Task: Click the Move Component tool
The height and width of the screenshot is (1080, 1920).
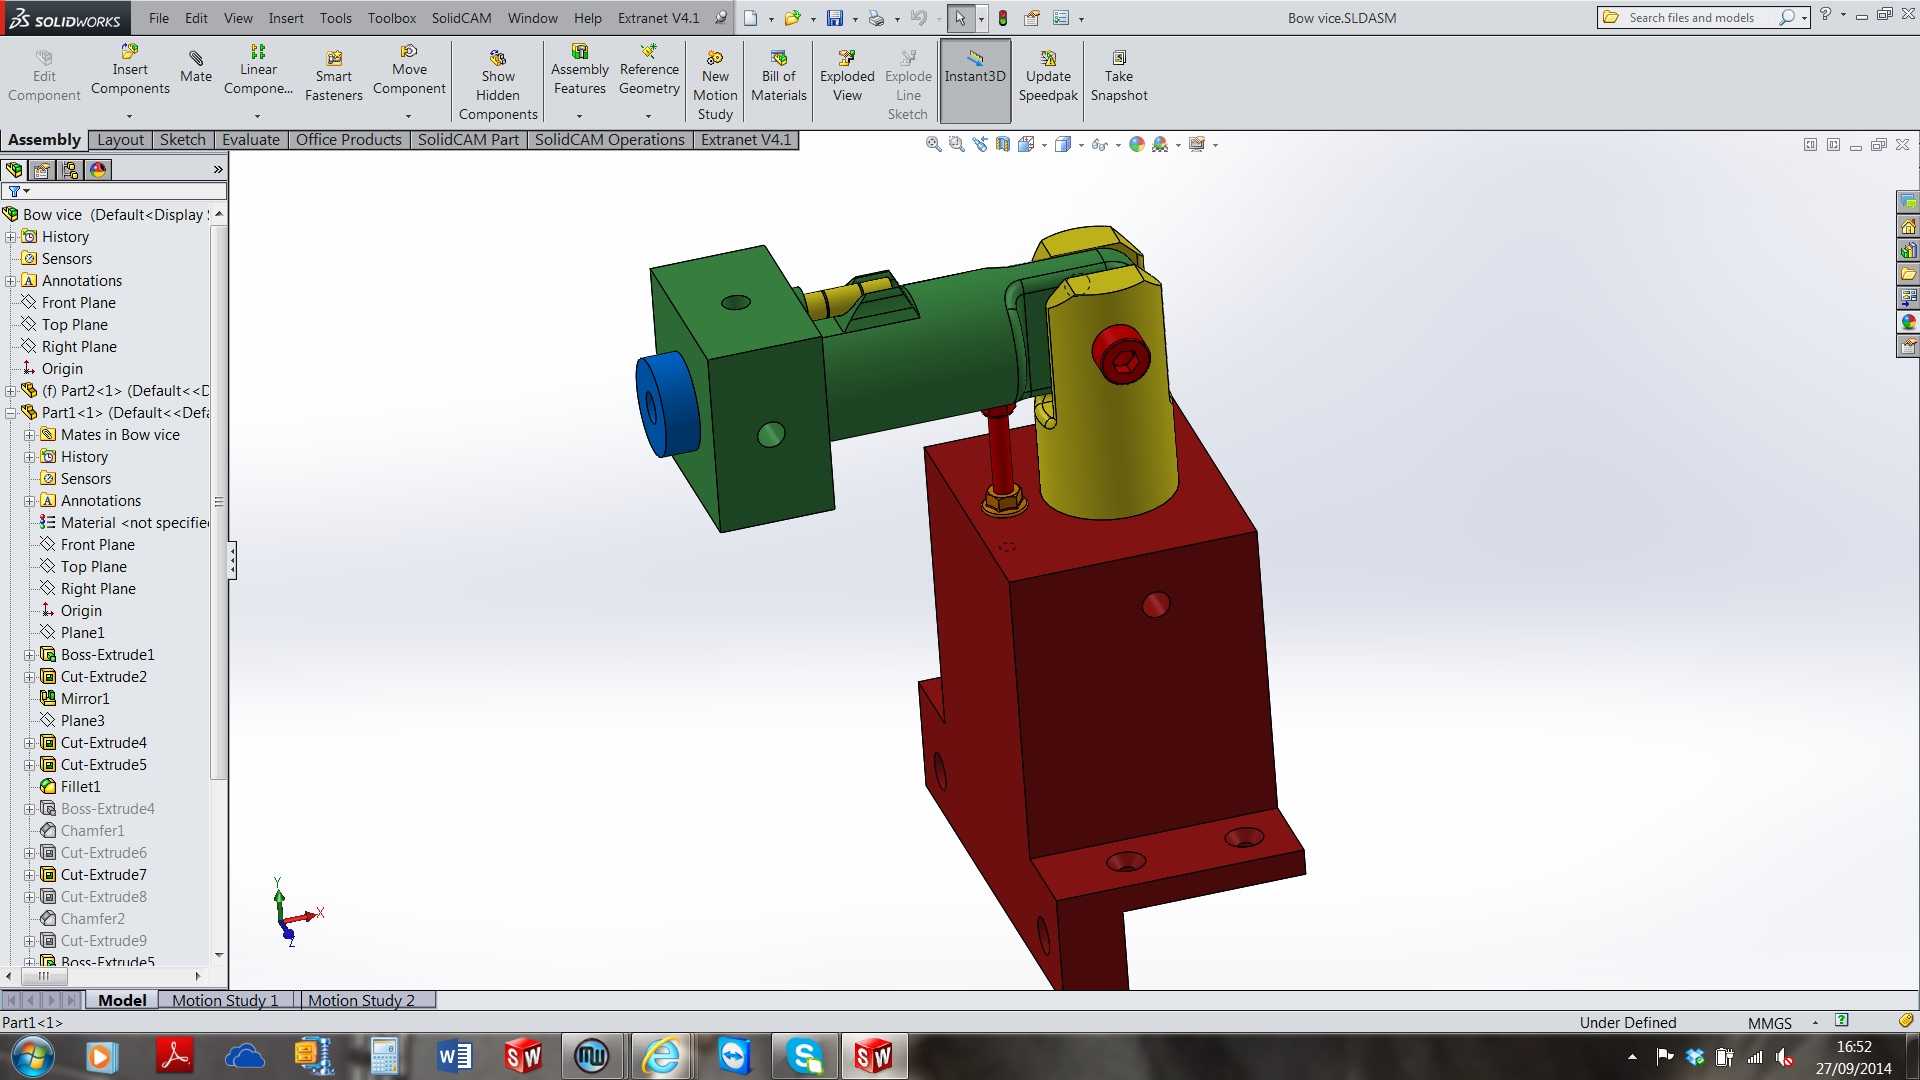Action: tap(409, 70)
